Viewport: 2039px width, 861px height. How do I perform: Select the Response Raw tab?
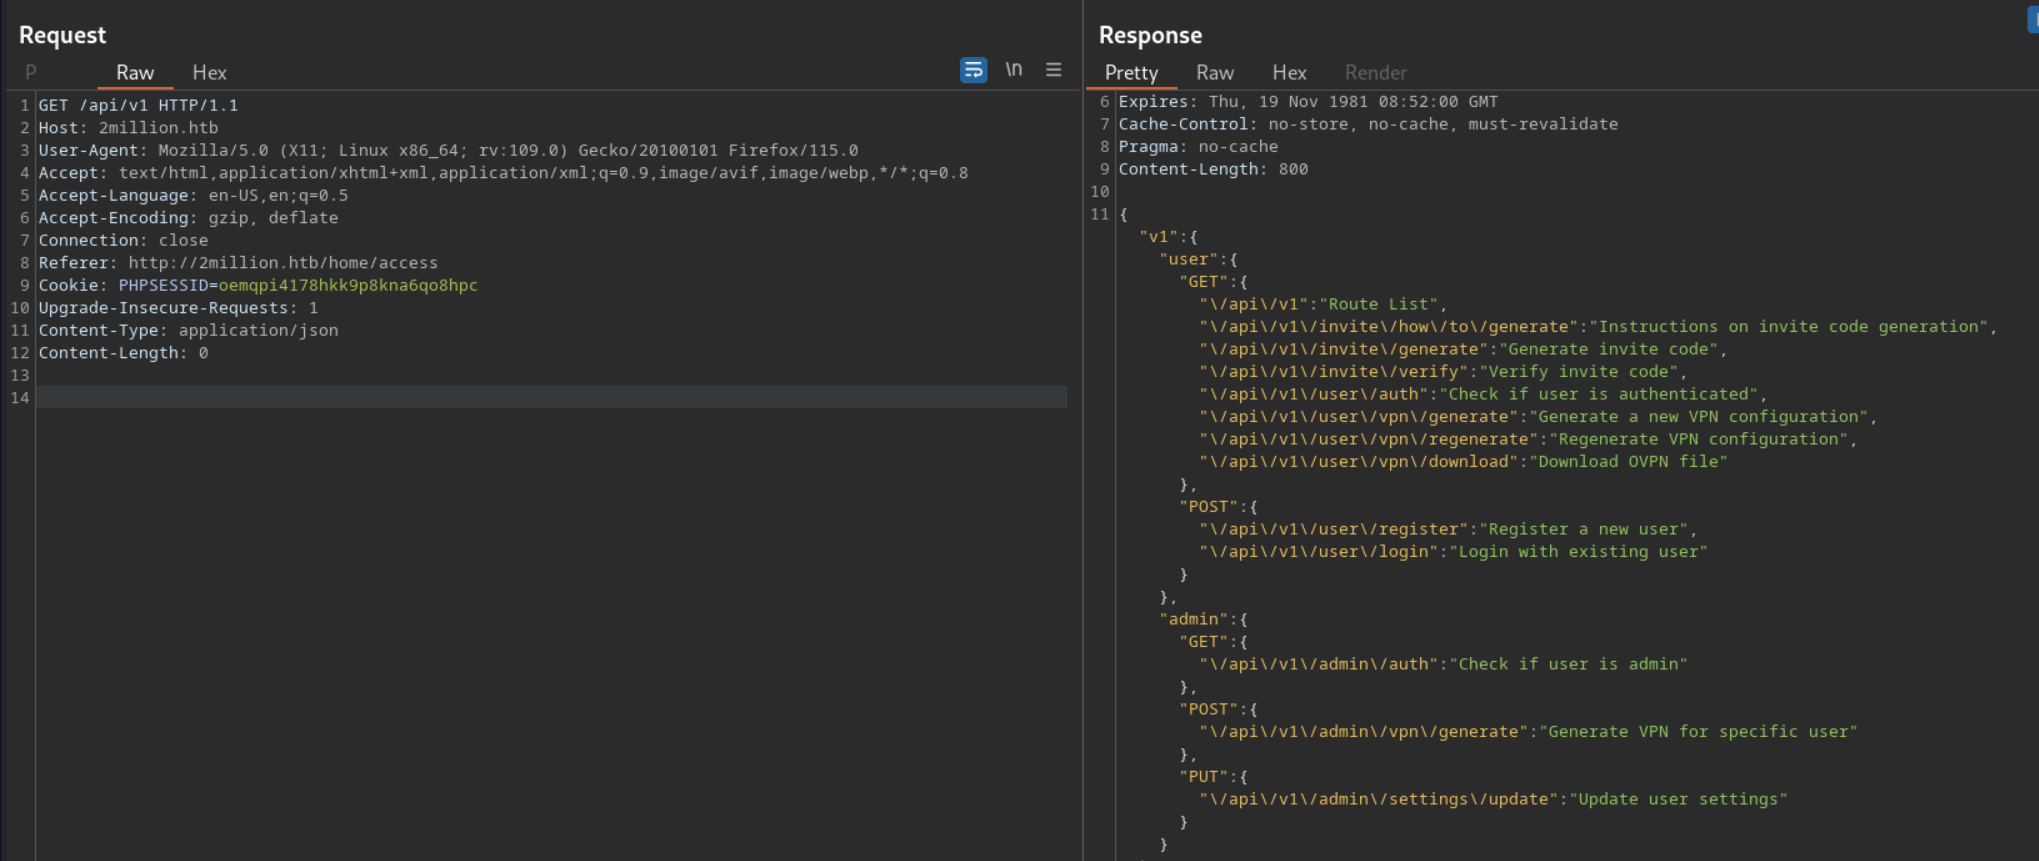pyautogui.click(x=1215, y=73)
